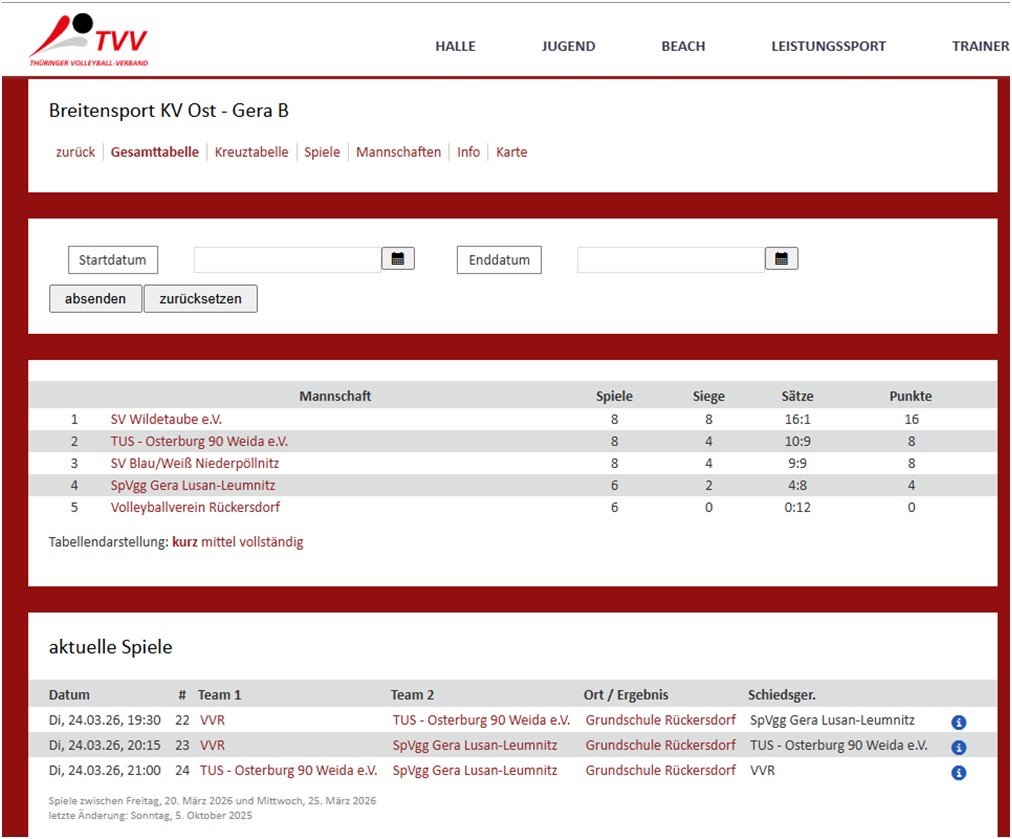
Task: Open the Startdatum calendar picker icon
Action: (398, 259)
